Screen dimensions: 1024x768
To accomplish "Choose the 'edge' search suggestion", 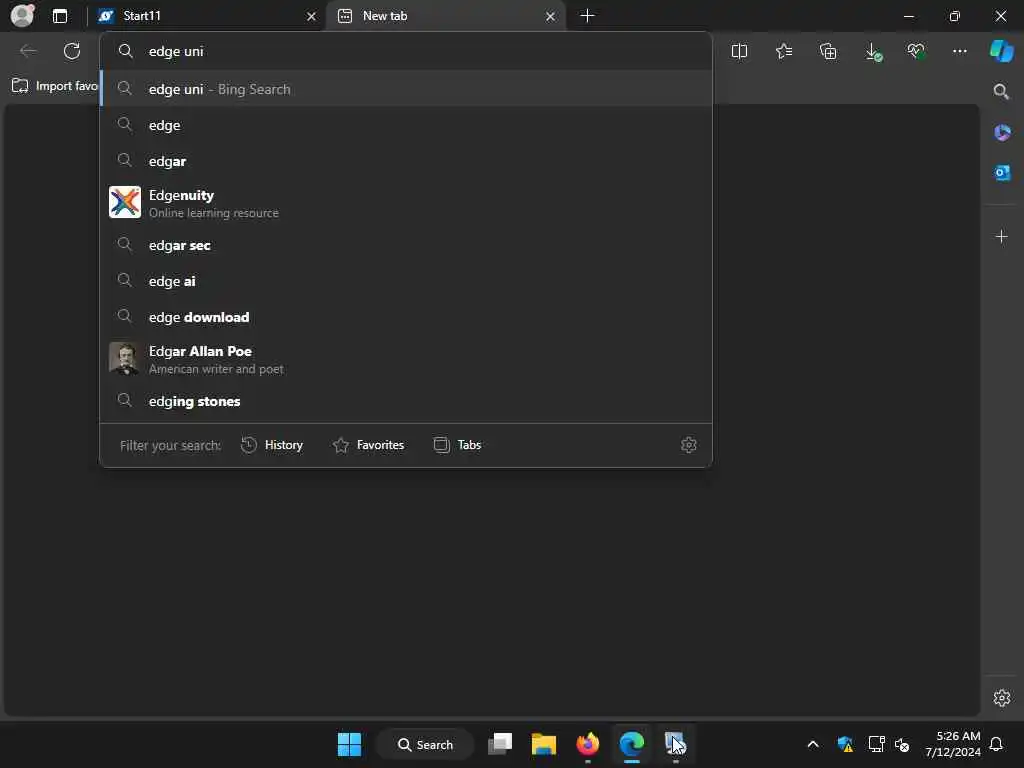I will (x=406, y=125).
